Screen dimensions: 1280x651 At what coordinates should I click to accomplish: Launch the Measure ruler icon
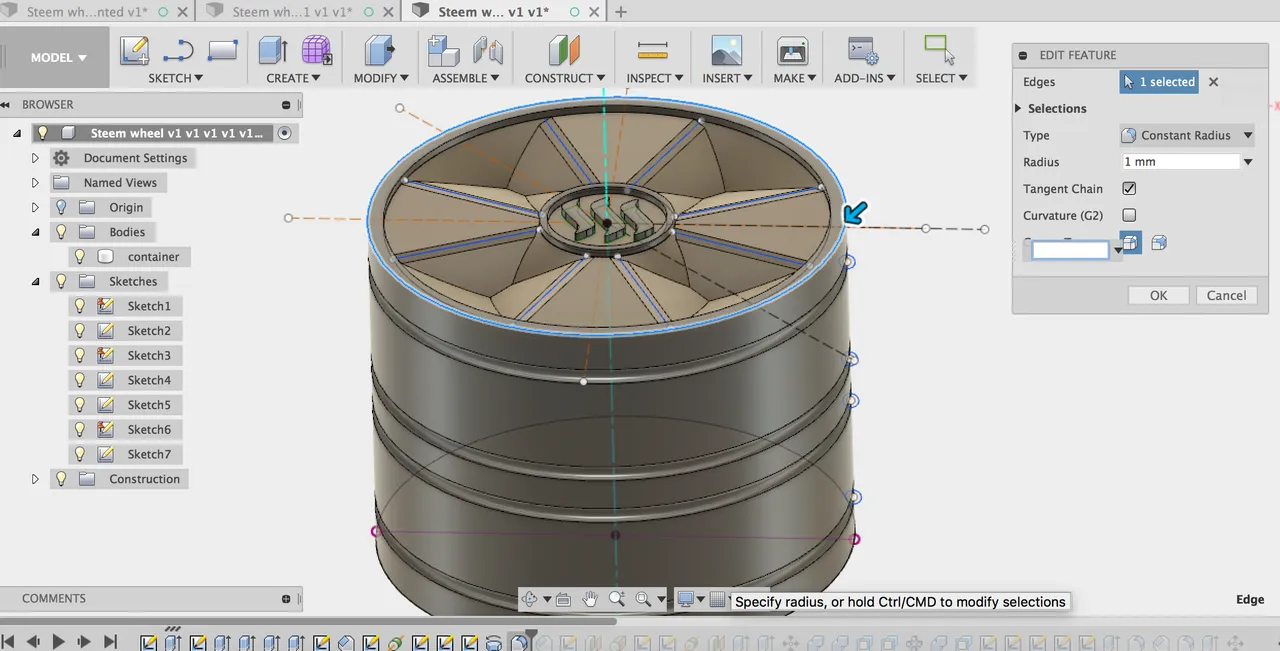(652, 50)
